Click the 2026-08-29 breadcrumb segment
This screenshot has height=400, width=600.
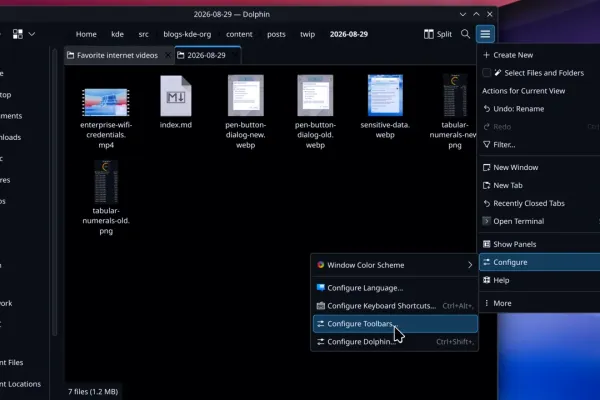click(x=349, y=34)
